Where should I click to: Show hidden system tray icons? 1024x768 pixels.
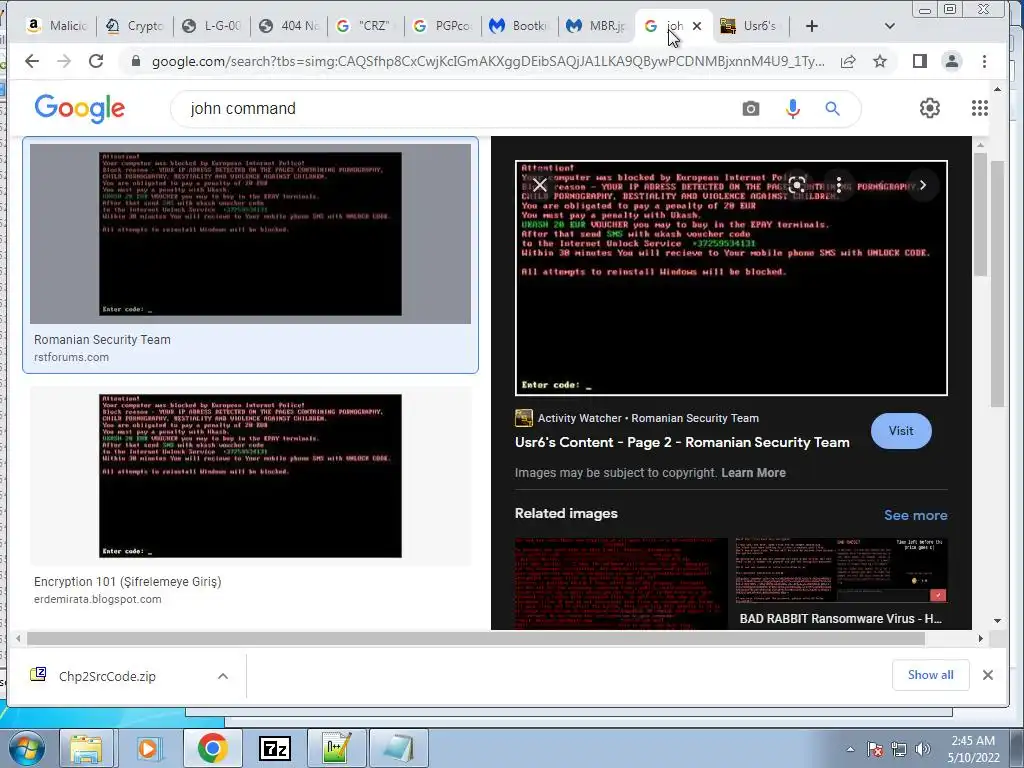point(850,750)
